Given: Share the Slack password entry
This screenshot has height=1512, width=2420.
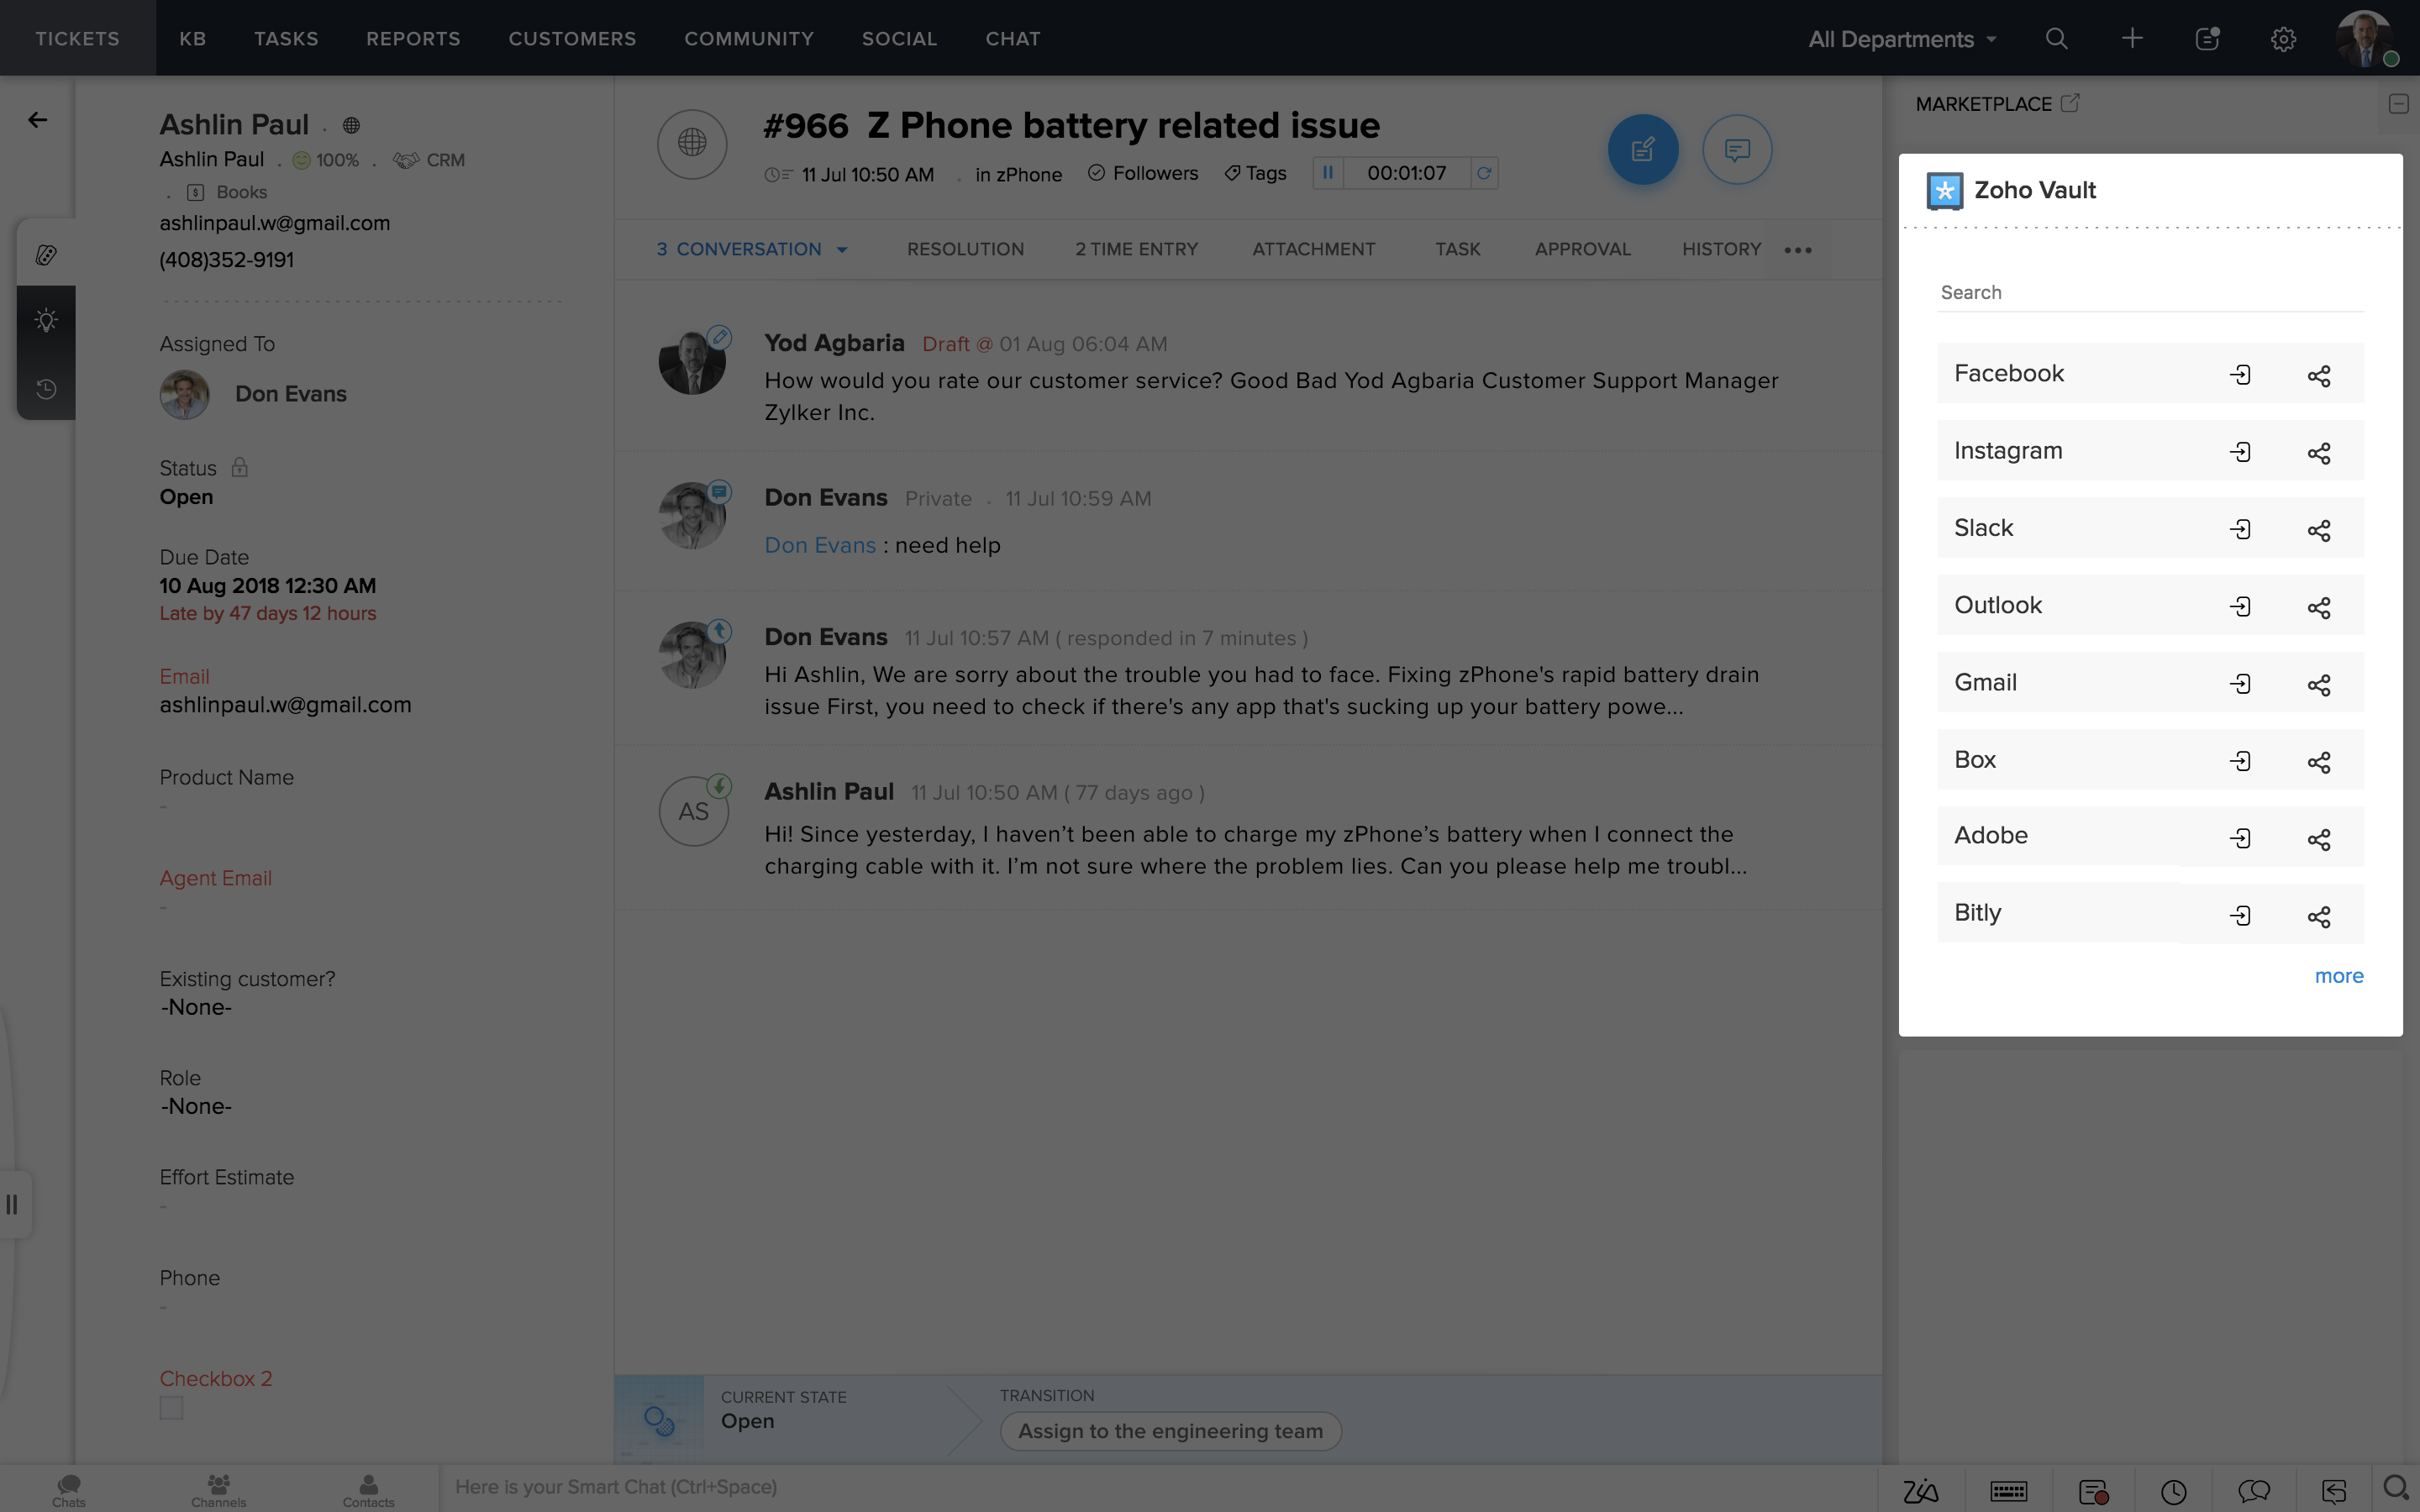Looking at the screenshot, I should [2318, 529].
